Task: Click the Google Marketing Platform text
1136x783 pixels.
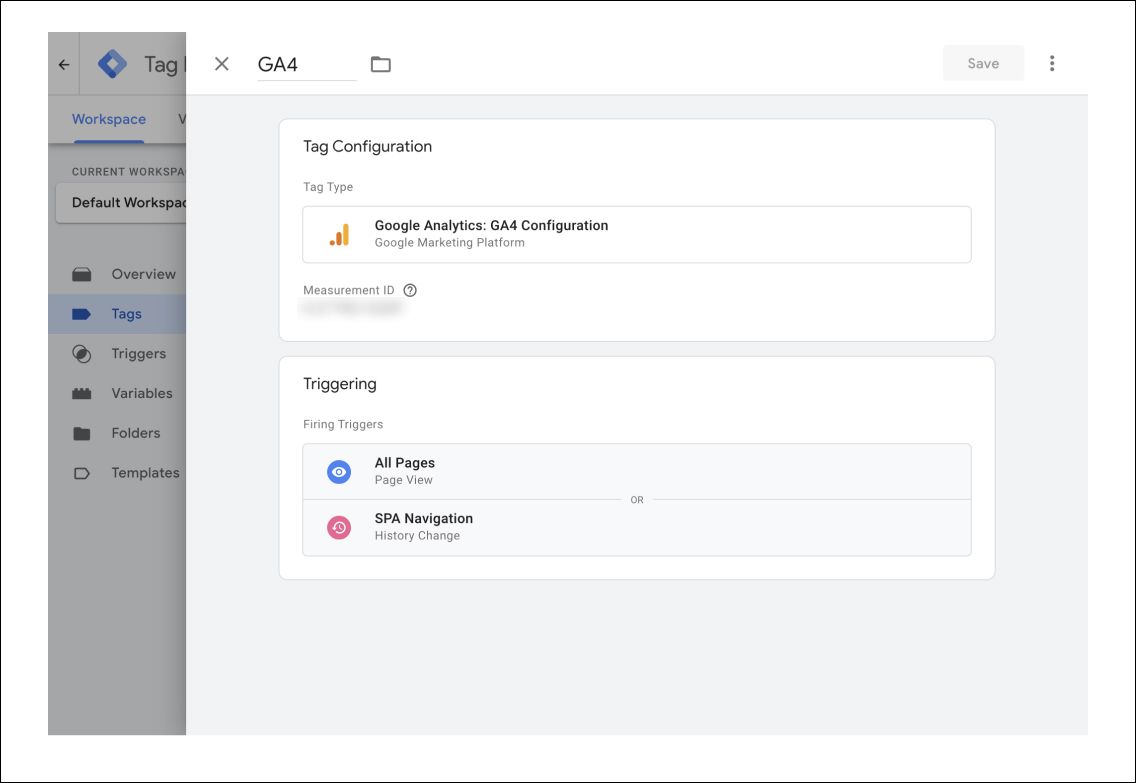Action: [450, 243]
